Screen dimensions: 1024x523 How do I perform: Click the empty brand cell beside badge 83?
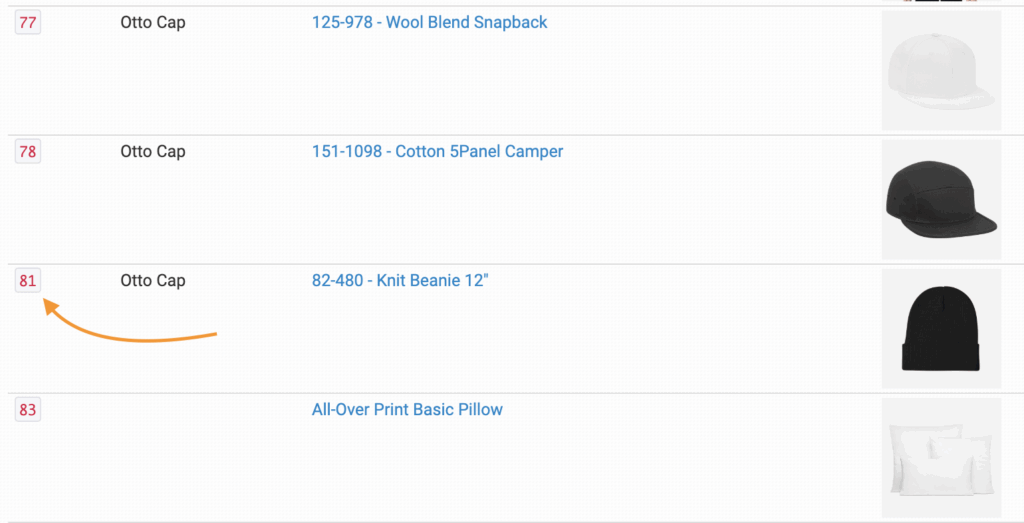pos(153,410)
